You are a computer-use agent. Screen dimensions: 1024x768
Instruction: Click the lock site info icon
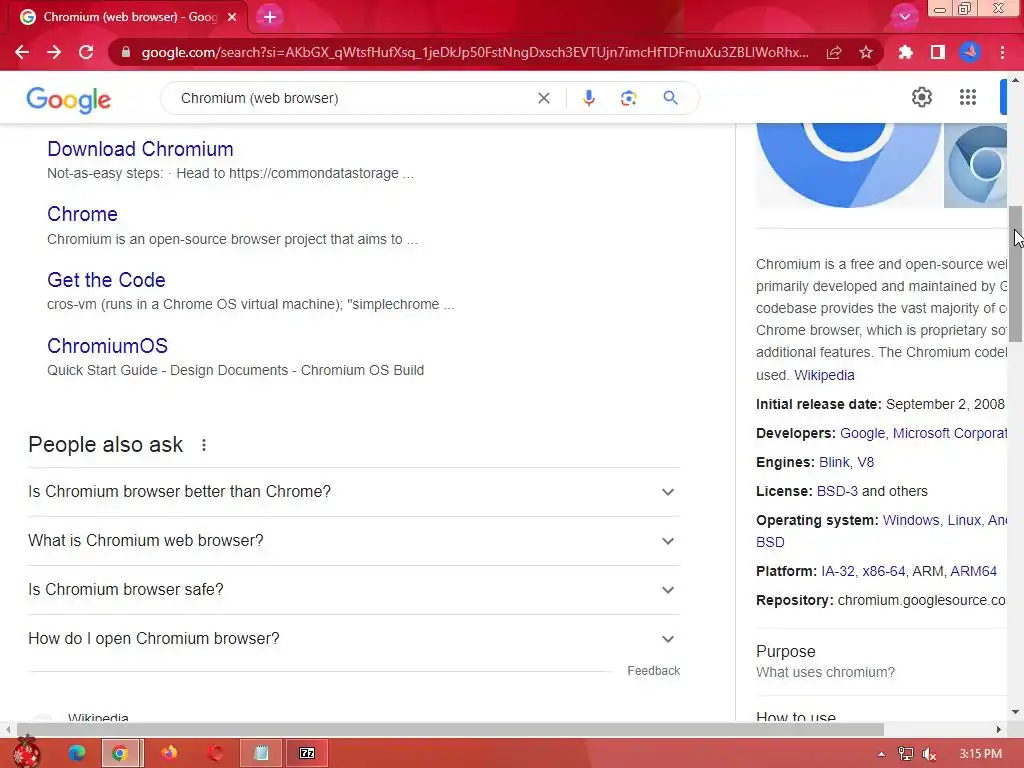coord(126,52)
